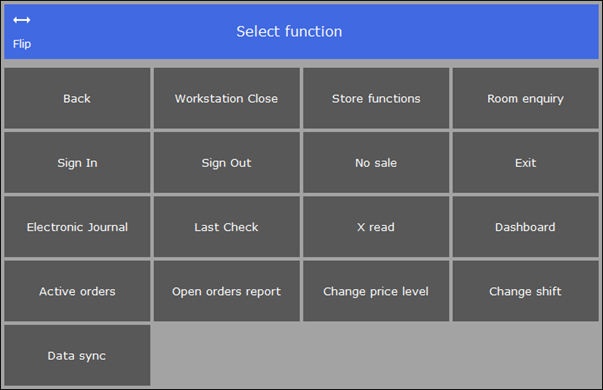Tap the Sign Out button
Viewport: 603px width, 390px height.
tap(227, 163)
